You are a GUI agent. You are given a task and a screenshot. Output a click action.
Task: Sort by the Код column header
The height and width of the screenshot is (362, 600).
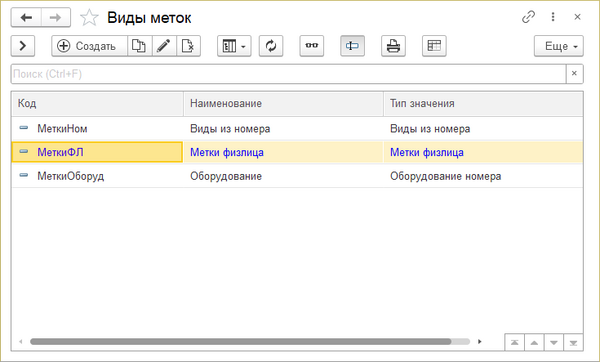98,103
